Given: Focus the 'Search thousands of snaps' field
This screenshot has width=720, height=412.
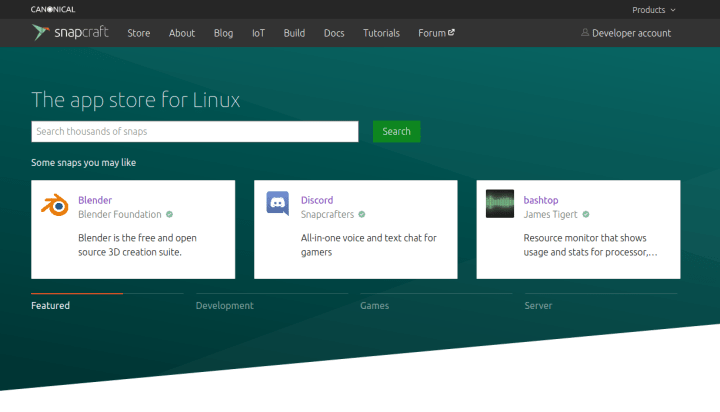Looking at the screenshot, I should point(195,131).
